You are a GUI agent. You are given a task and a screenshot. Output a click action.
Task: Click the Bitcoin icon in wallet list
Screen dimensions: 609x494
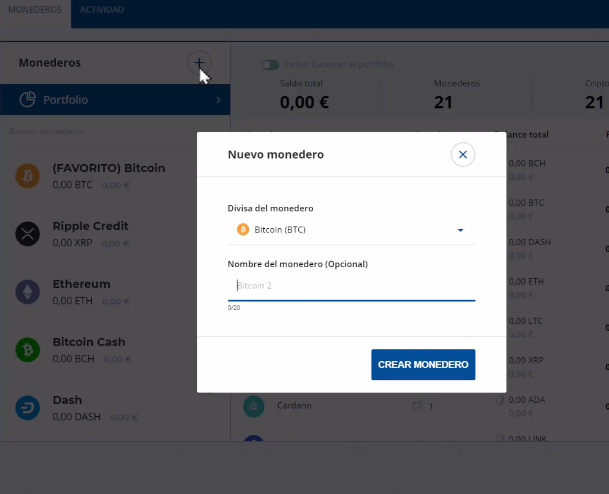point(27,176)
